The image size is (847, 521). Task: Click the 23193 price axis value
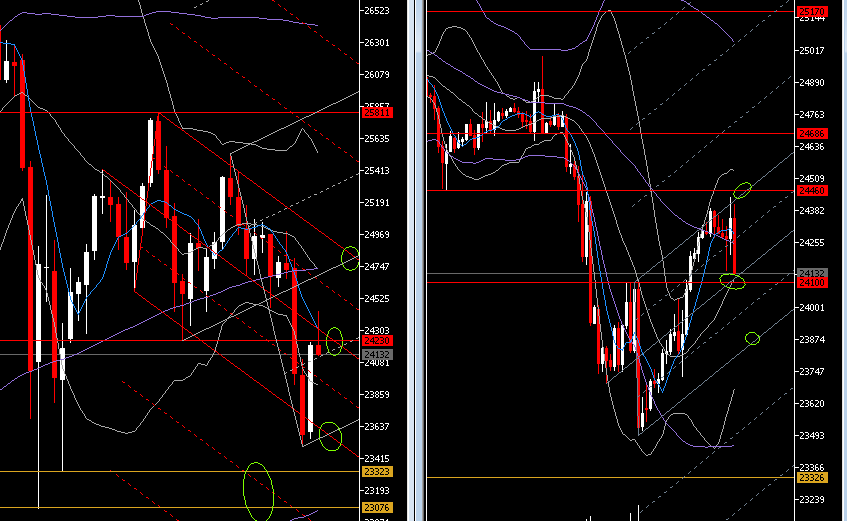click(x=377, y=490)
